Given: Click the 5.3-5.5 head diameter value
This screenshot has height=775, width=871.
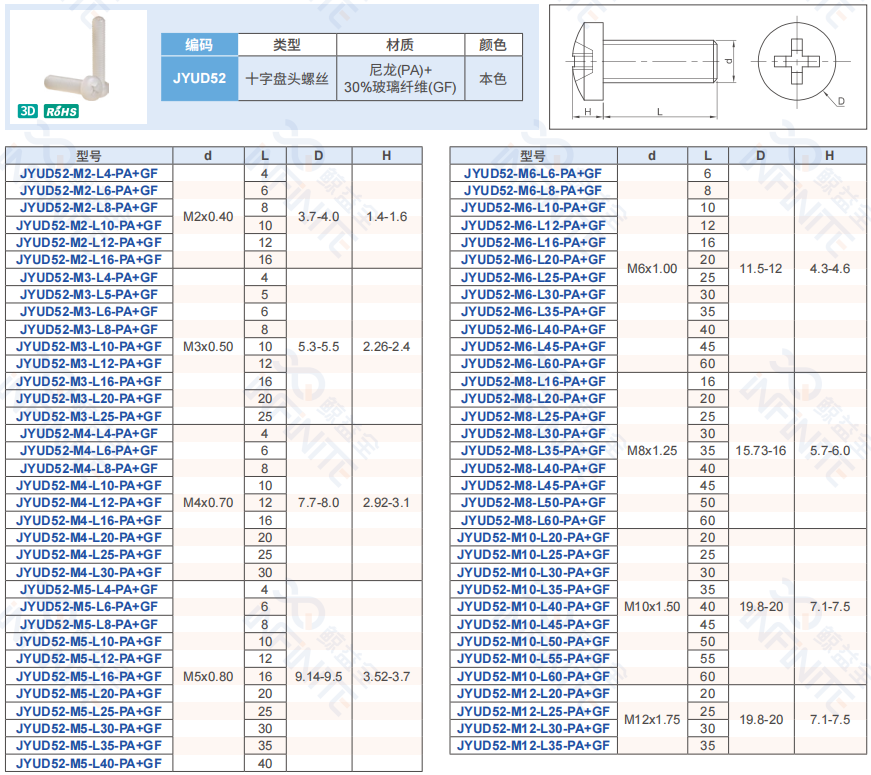Looking at the screenshot, I should coord(318,347).
